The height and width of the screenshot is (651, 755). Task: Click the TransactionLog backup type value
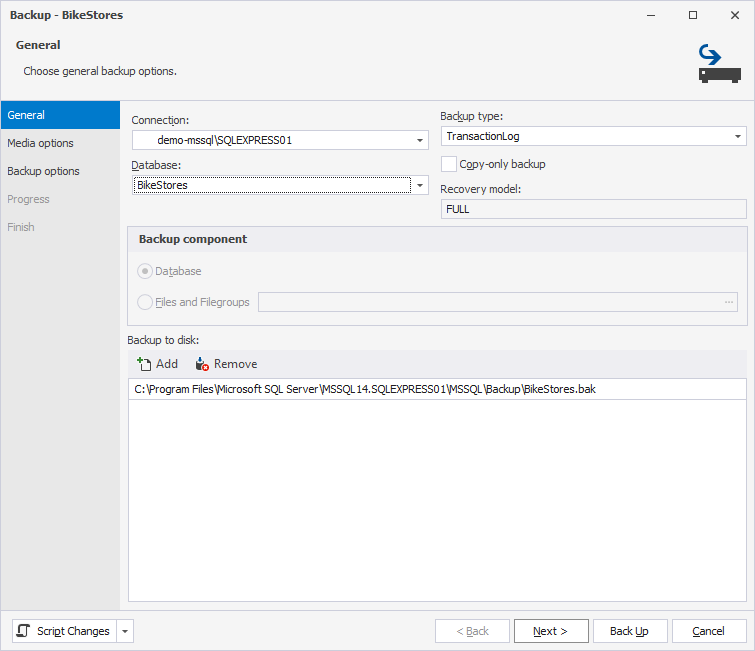483,136
